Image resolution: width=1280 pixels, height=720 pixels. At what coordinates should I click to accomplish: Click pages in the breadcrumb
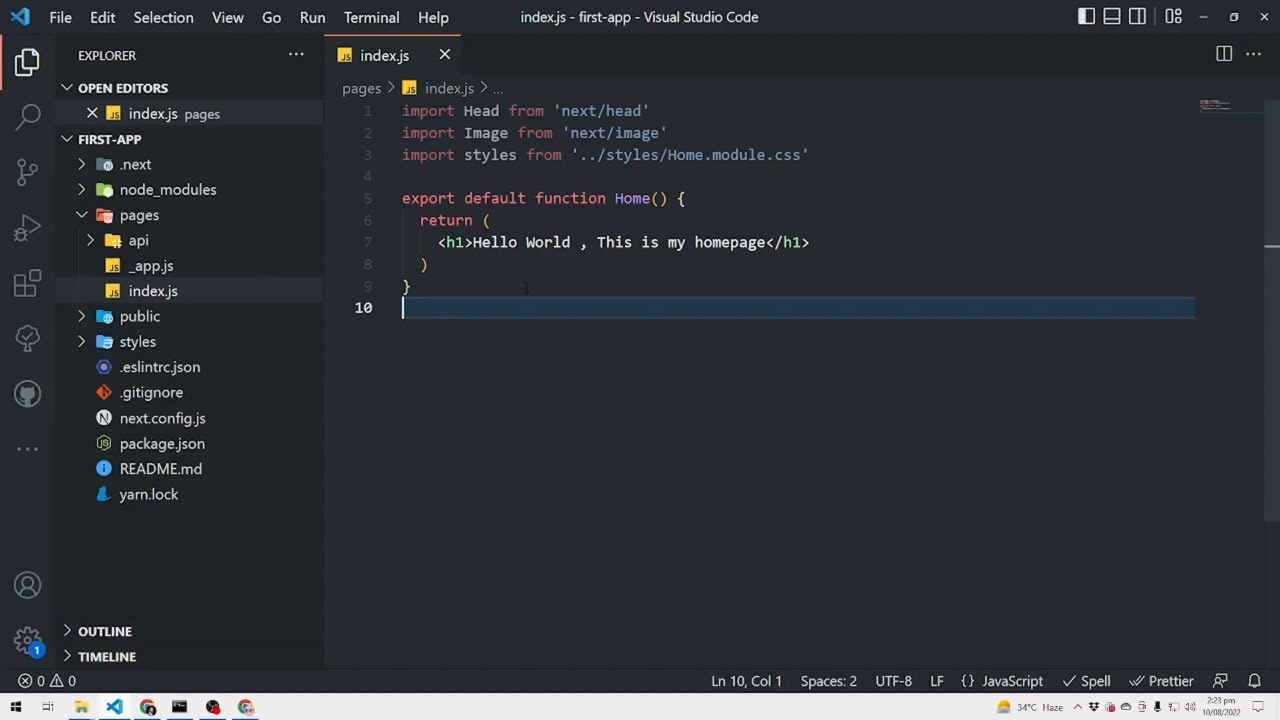[x=362, y=88]
